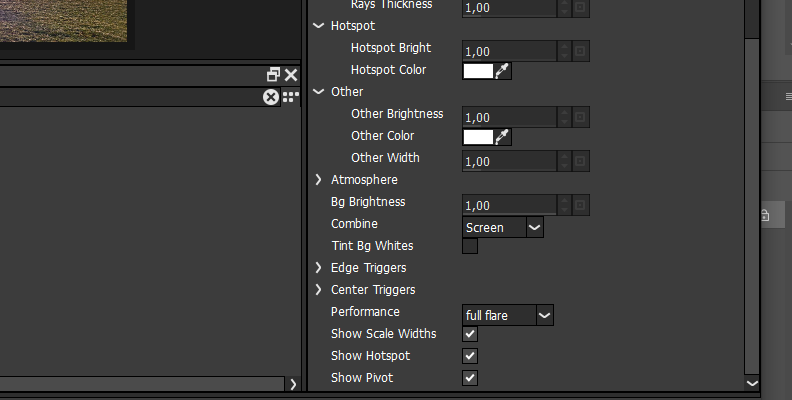Click the keyframe icon for Other Width
The height and width of the screenshot is (400, 792).
[x=580, y=161]
